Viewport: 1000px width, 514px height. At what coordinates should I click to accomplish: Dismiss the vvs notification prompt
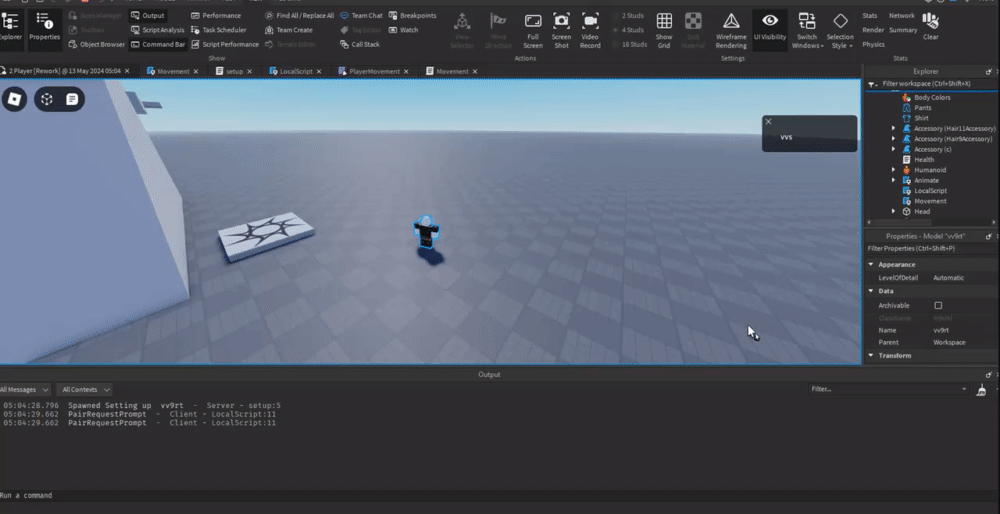(x=768, y=121)
